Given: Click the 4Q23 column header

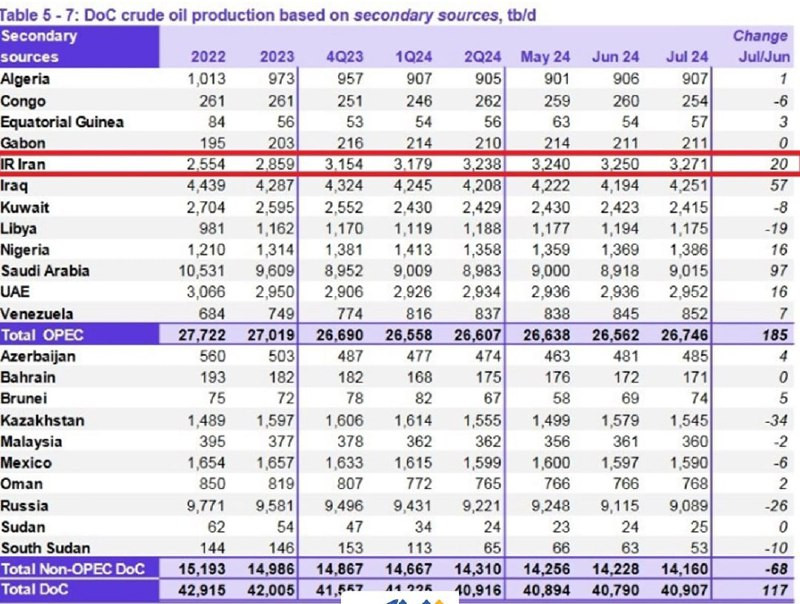Looking at the screenshot, I should (345, 56).
